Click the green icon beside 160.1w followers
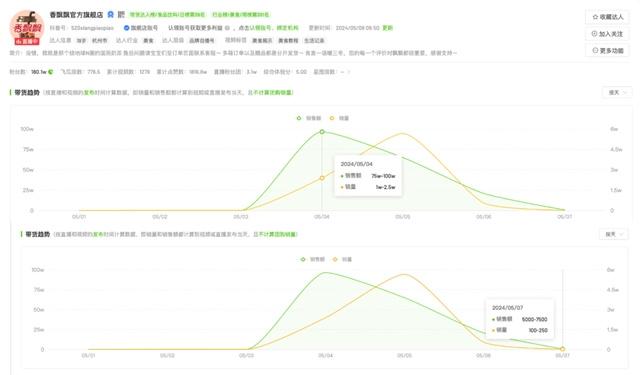Screen dimensions: 640x375 coord(51,72)
